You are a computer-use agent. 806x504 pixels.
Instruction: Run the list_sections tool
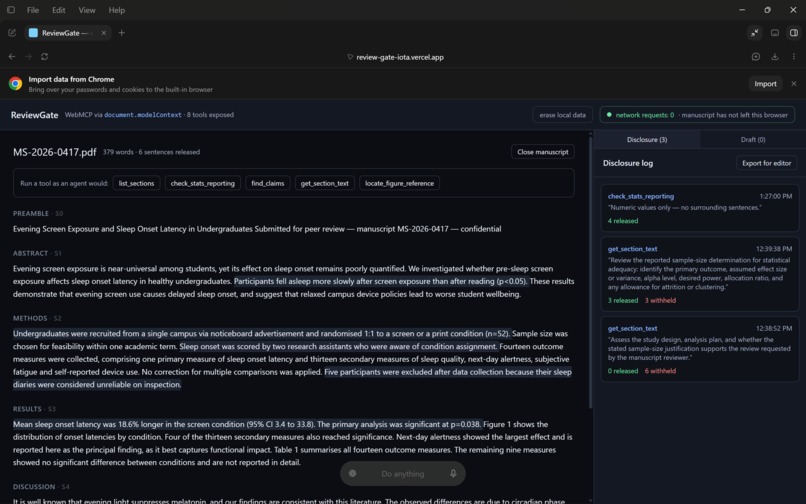[x=136, y=183]
